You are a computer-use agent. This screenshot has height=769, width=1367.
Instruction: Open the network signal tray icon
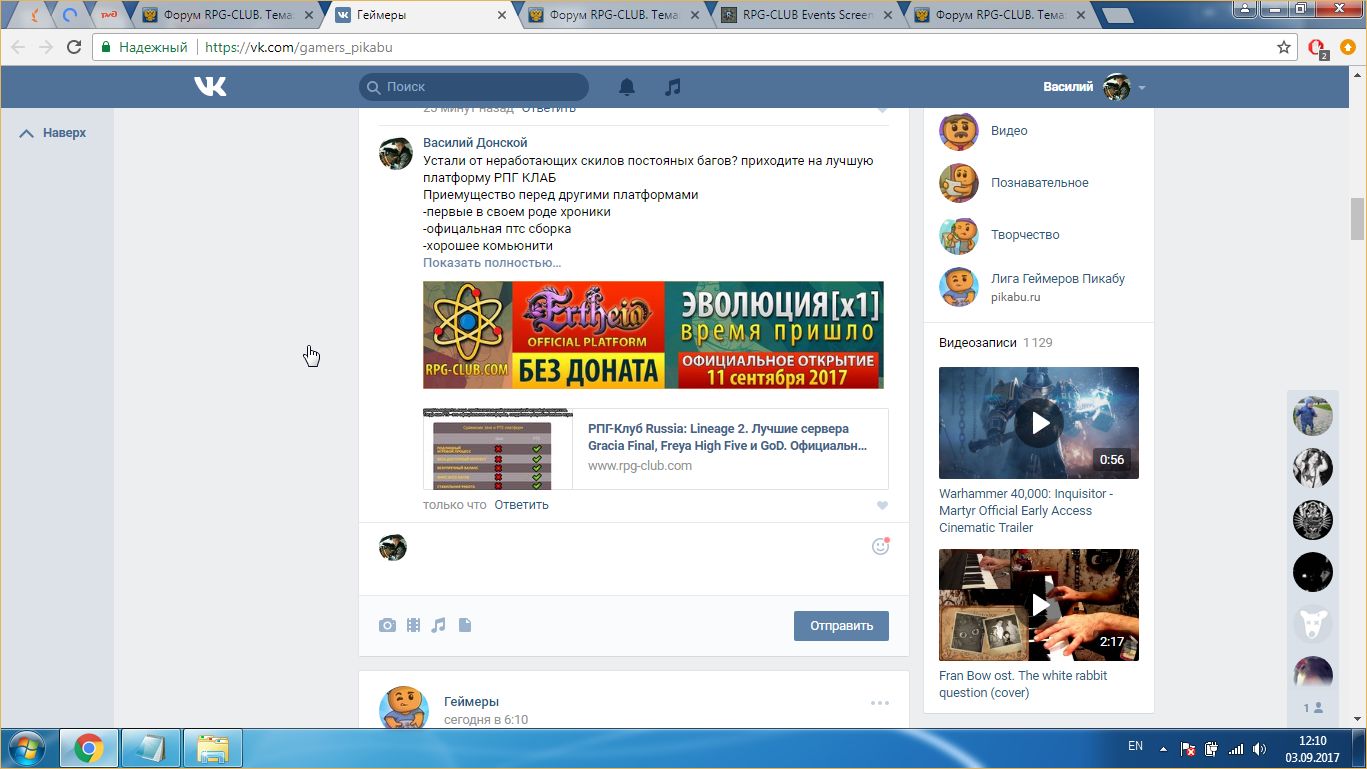[1237, 748]
